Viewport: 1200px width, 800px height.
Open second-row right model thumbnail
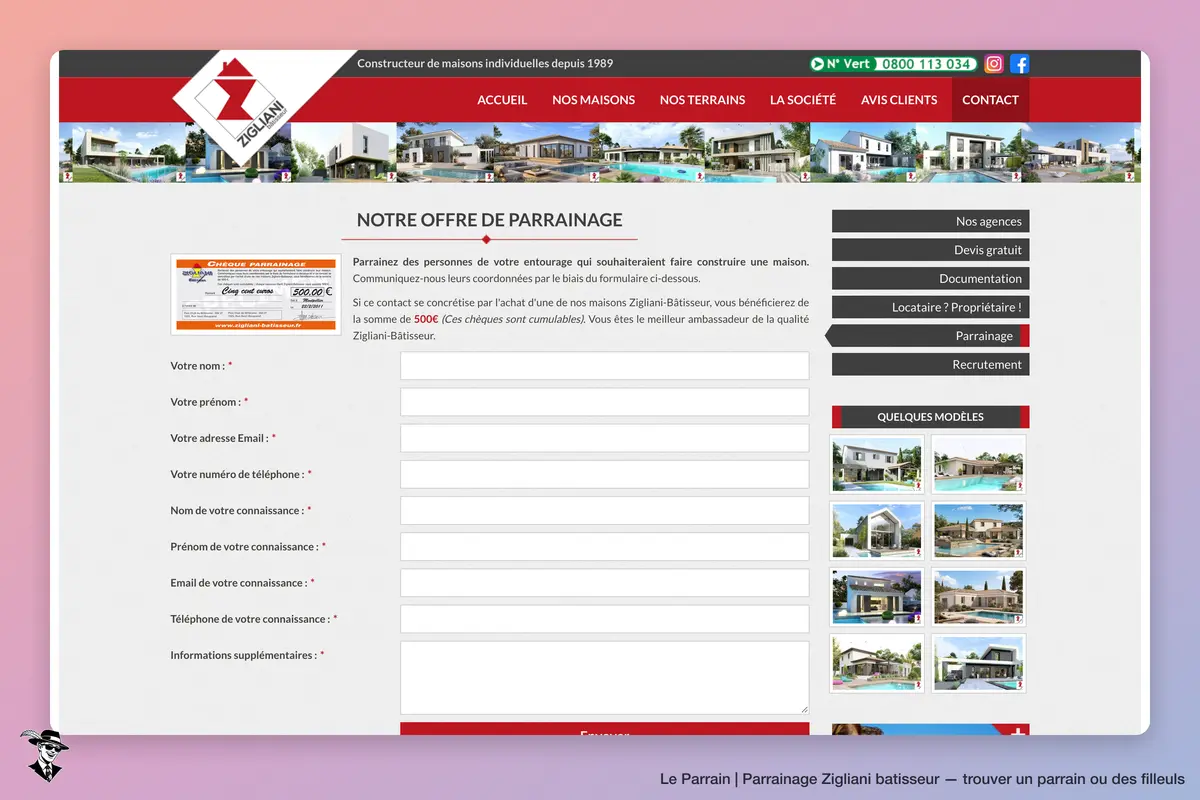(979, 531)
